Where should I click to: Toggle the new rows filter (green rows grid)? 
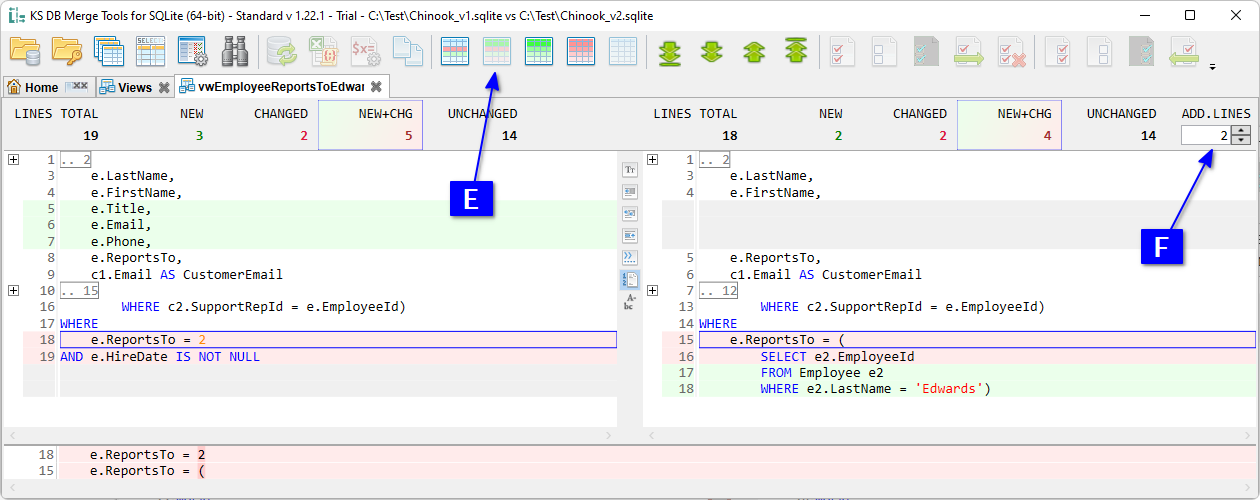pos(539,51)
